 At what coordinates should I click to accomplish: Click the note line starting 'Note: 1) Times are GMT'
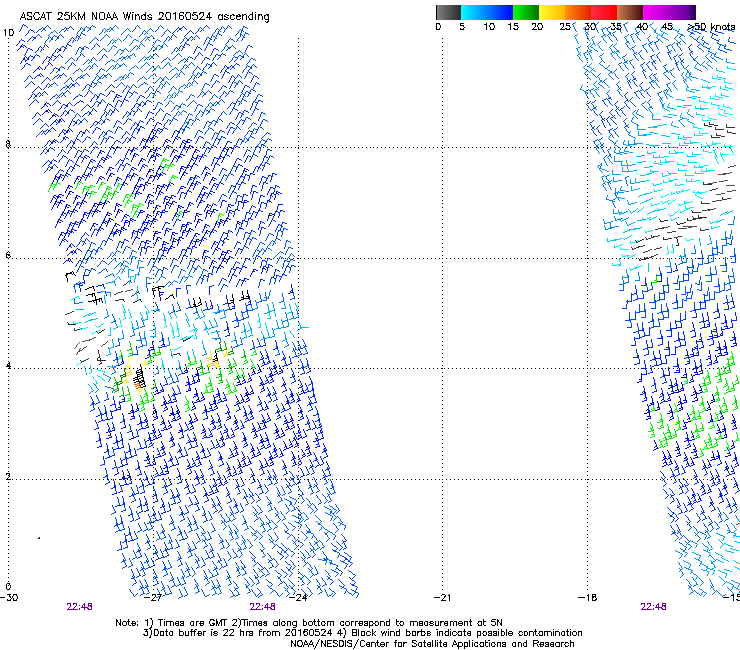[x=309, y=623]
